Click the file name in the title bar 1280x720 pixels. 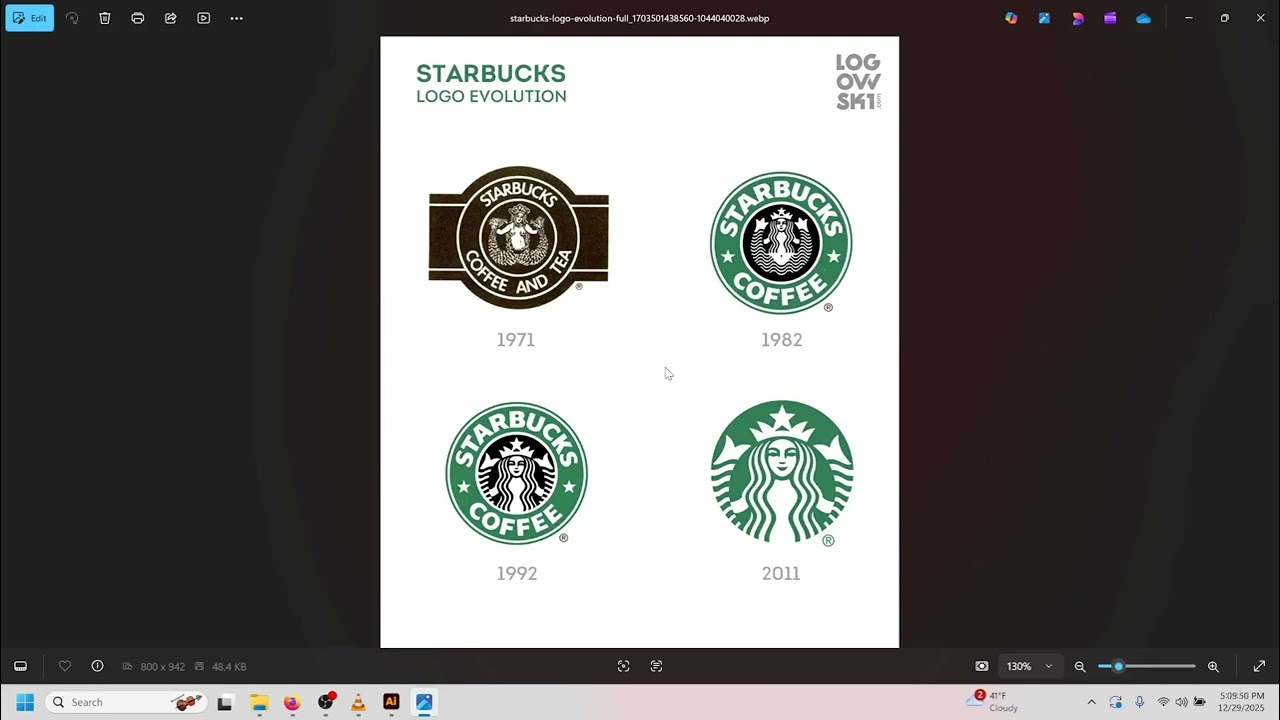pos(639,18)
